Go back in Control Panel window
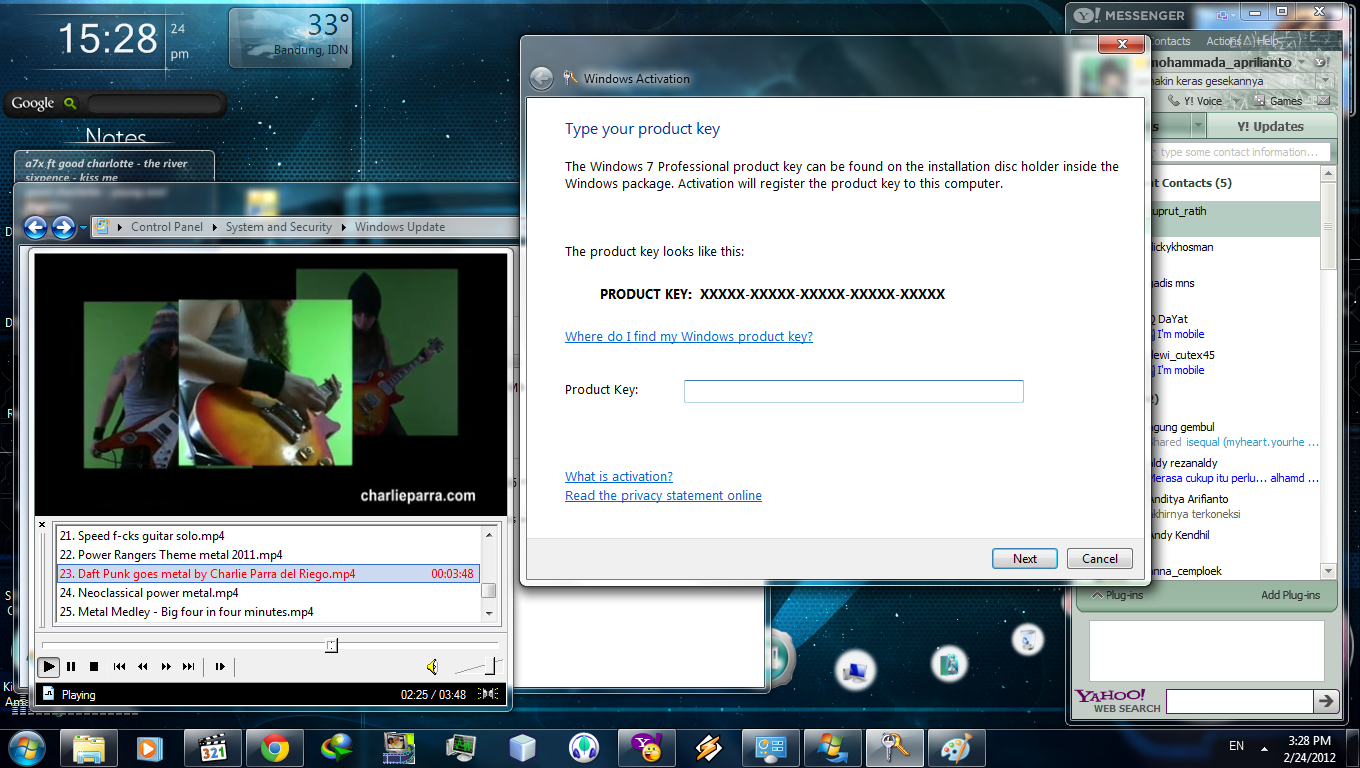The height and width of the screenshot is (768, 1360). [x=36, y=227]
